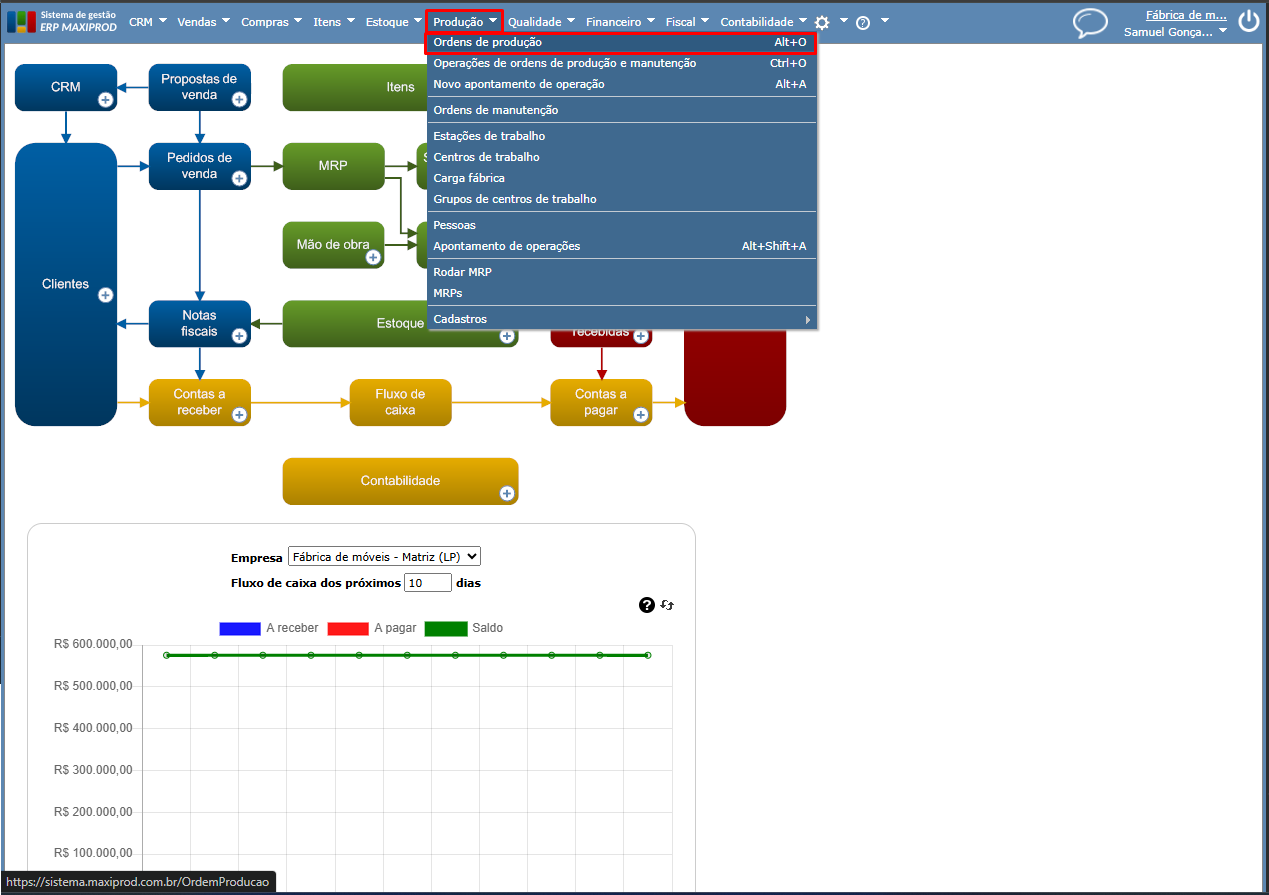
Task: Click the chart refresh arrows icon
Action: (667, 605)
